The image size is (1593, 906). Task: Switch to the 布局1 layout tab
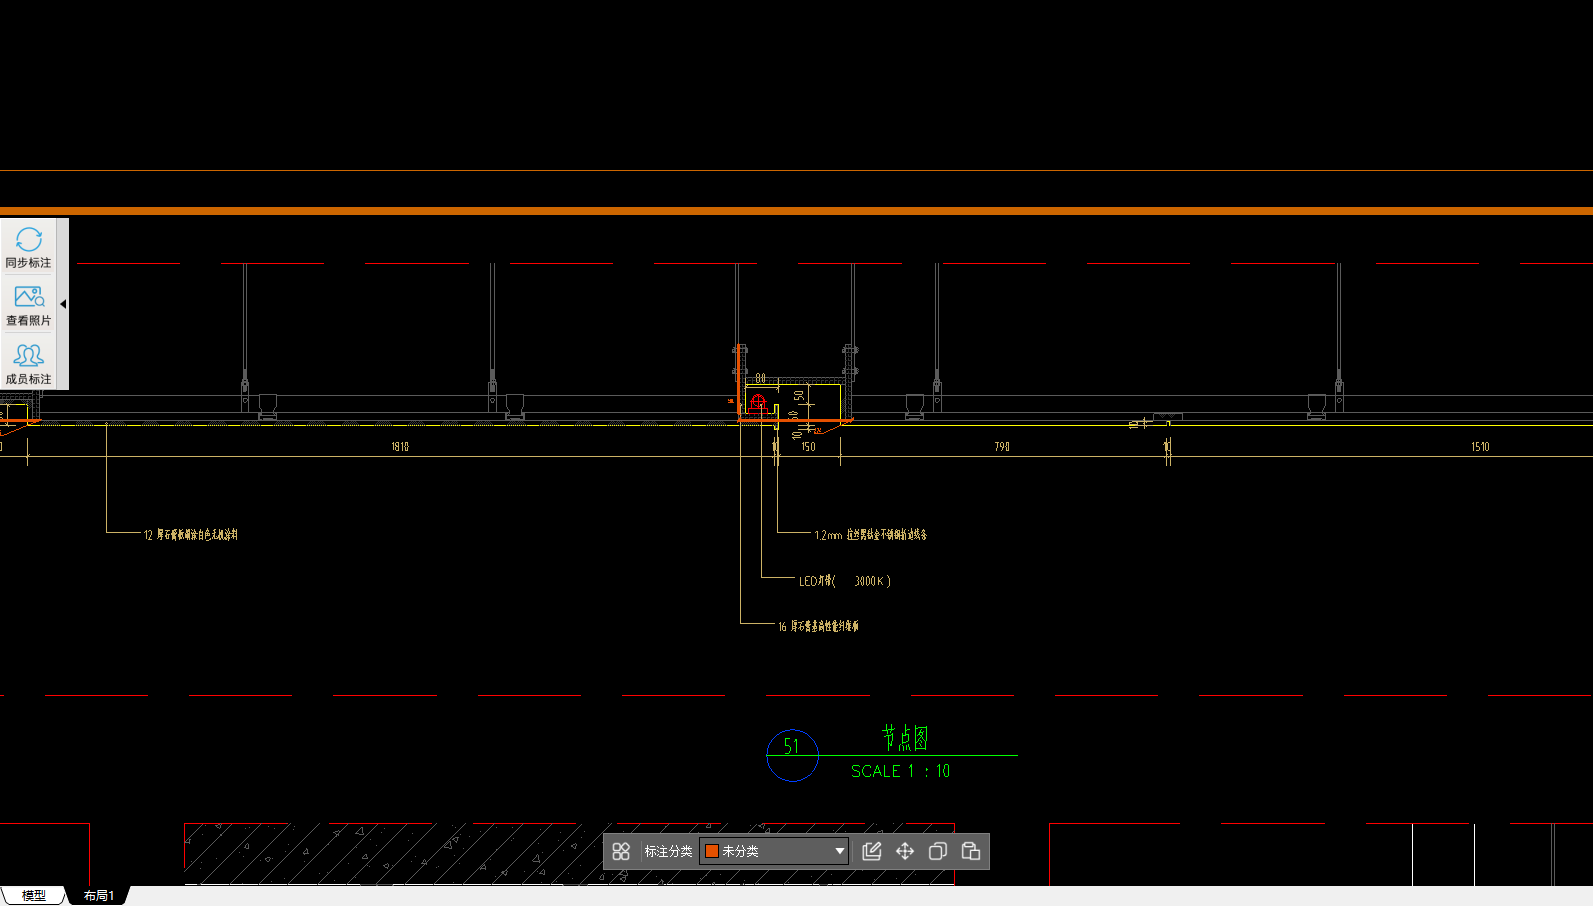[98, 896]
